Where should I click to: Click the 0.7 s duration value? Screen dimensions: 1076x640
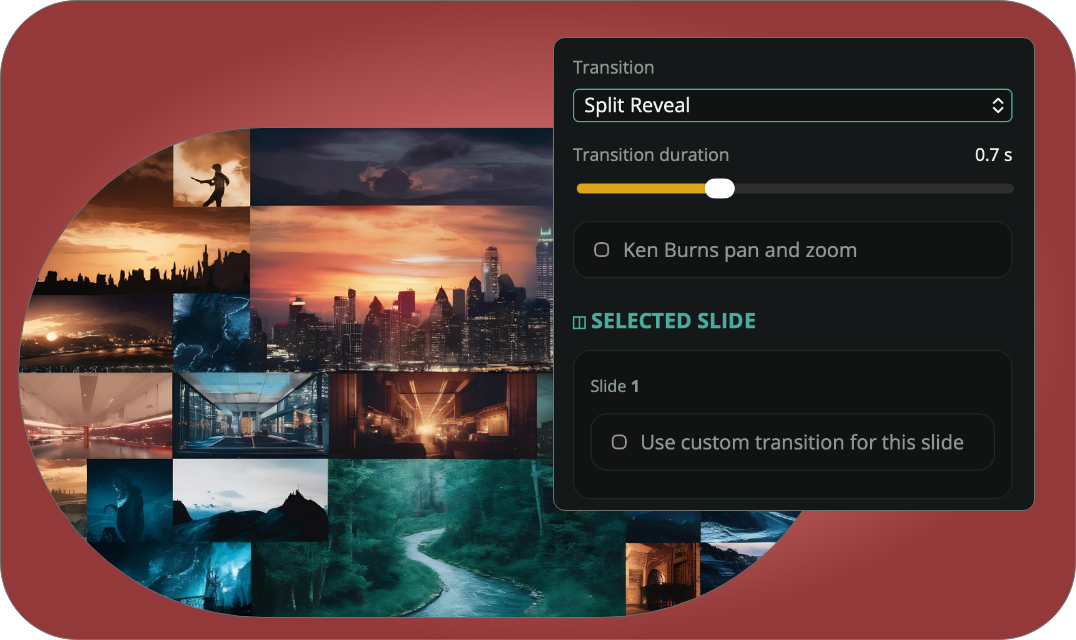[993, 155]
